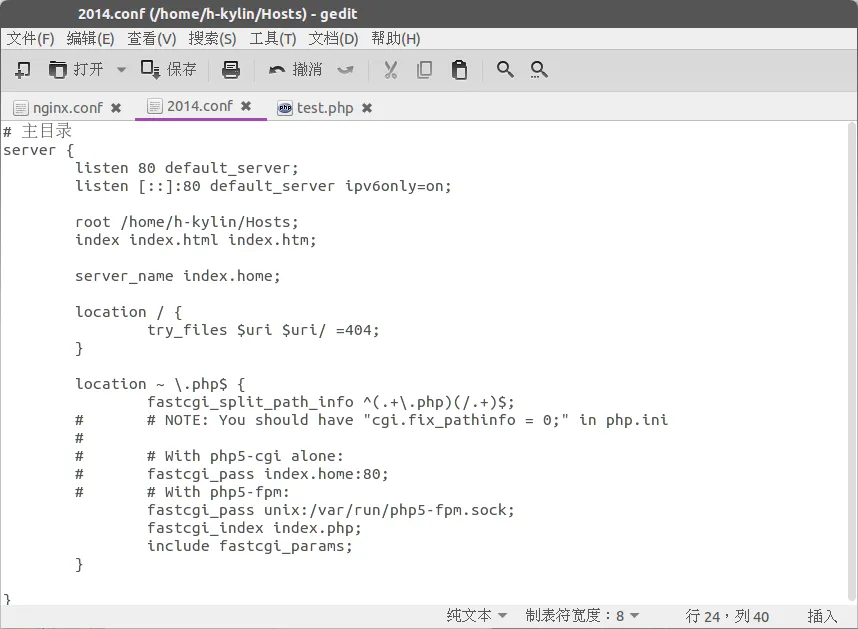858x629 pixels.
Task: Click the redo arrow icon
Action: point(346,70)
